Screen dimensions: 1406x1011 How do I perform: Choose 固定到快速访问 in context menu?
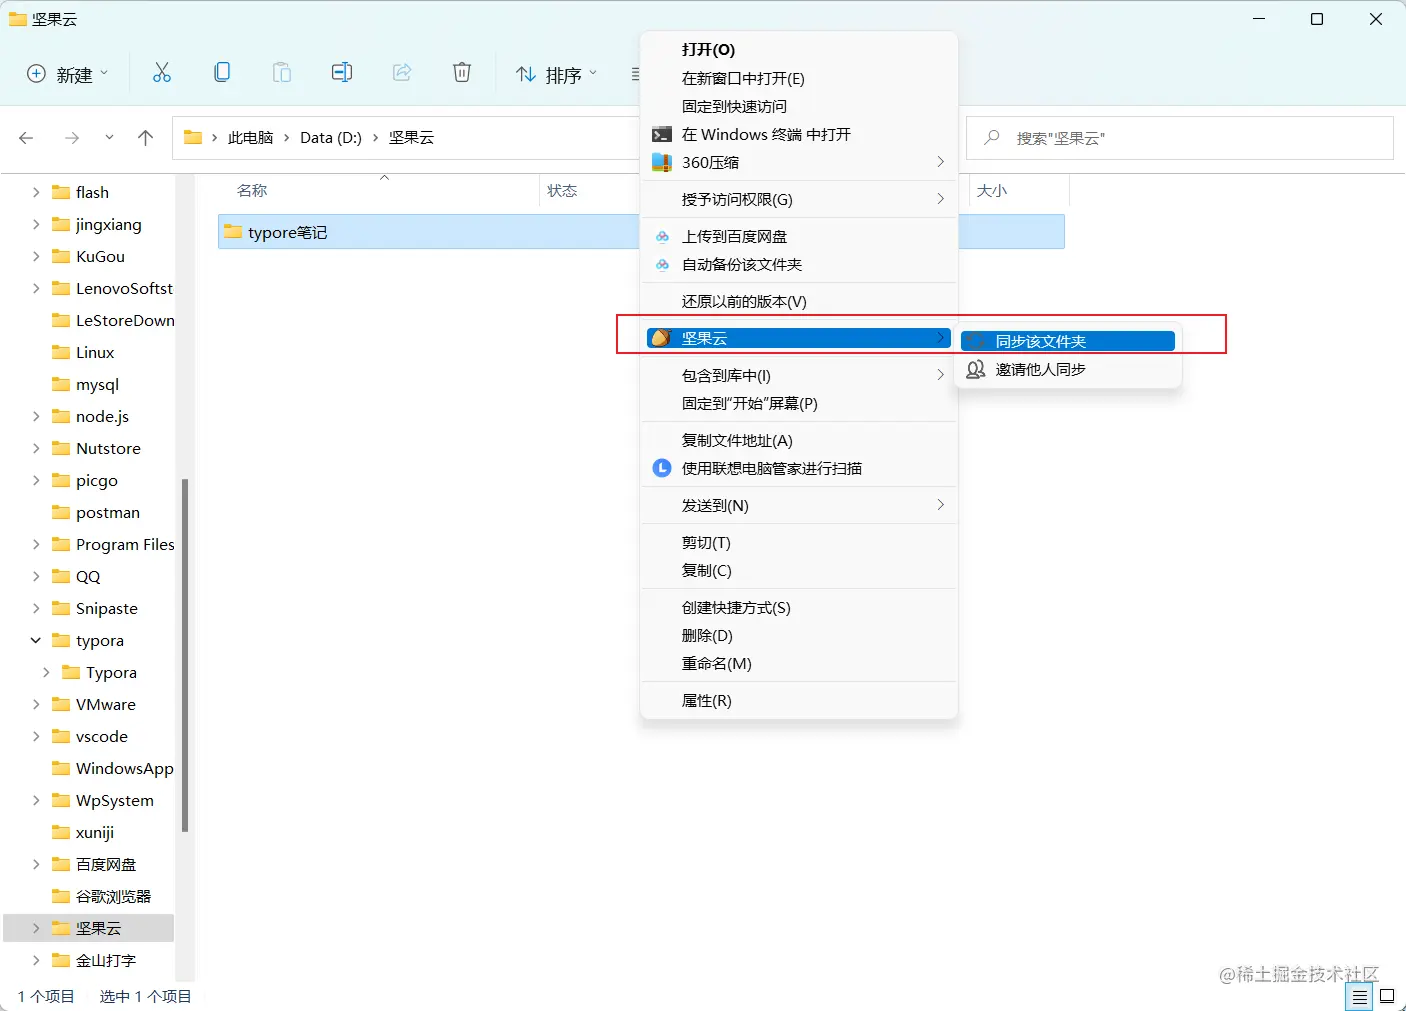click(x=798, y=106)
